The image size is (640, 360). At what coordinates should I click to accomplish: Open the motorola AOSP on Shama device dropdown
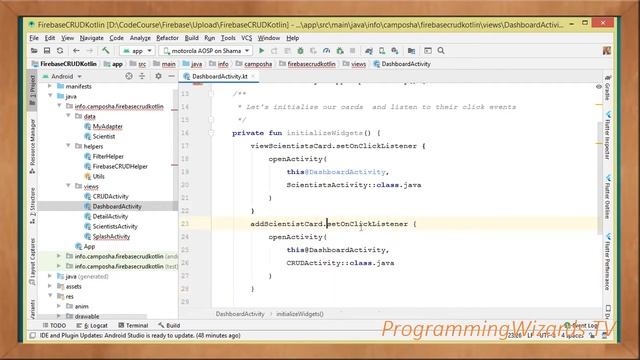coord(206,51)
